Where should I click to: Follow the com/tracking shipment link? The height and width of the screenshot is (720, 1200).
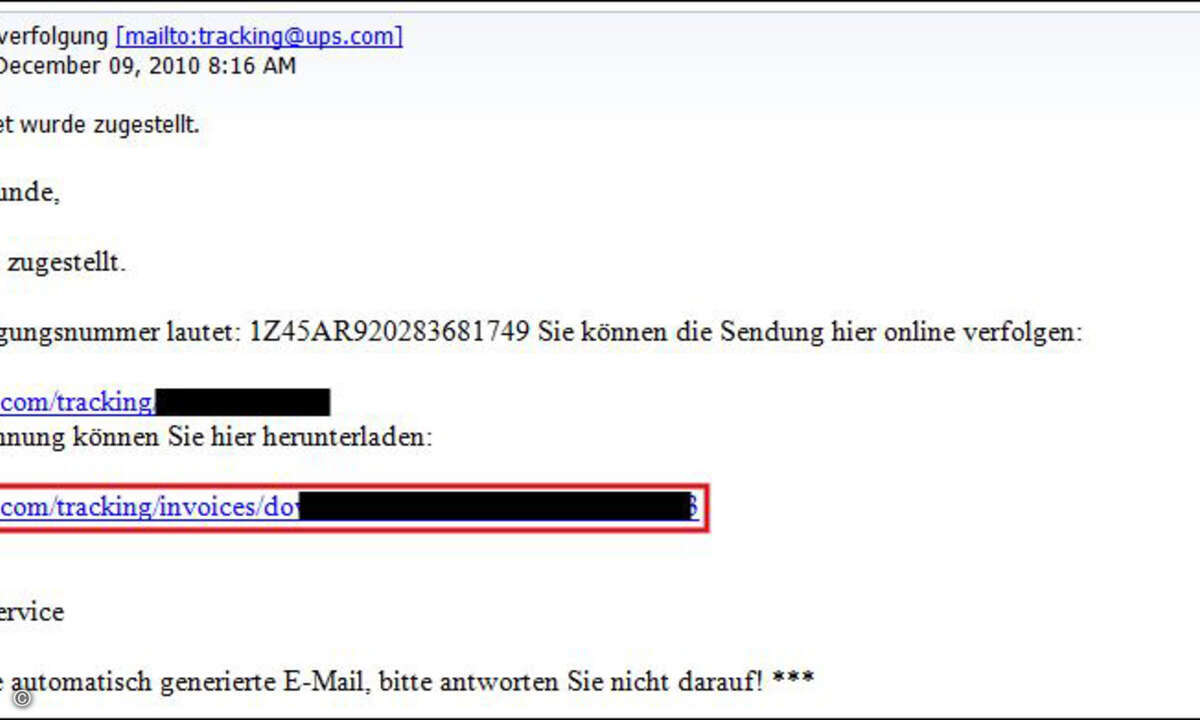pos(77,403)
